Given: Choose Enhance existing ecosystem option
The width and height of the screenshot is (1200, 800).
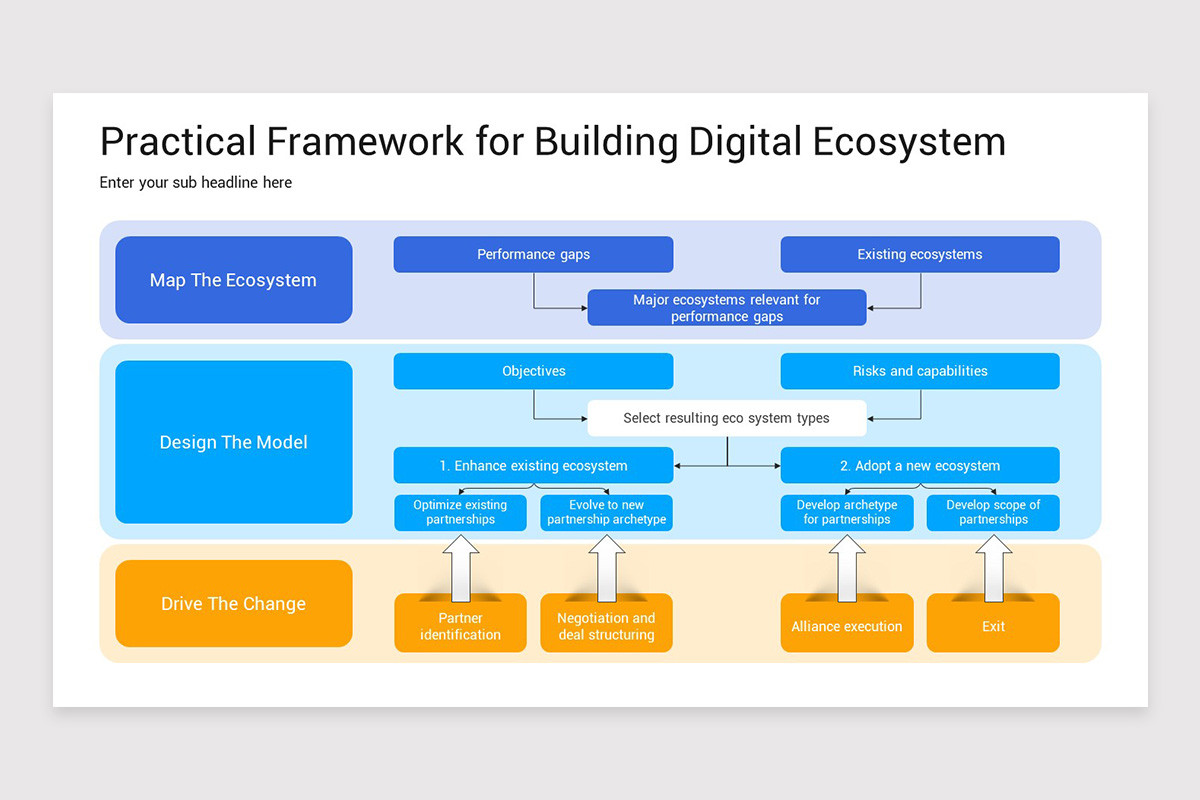Looking at the screenshot, I should [x=533, y=465].
